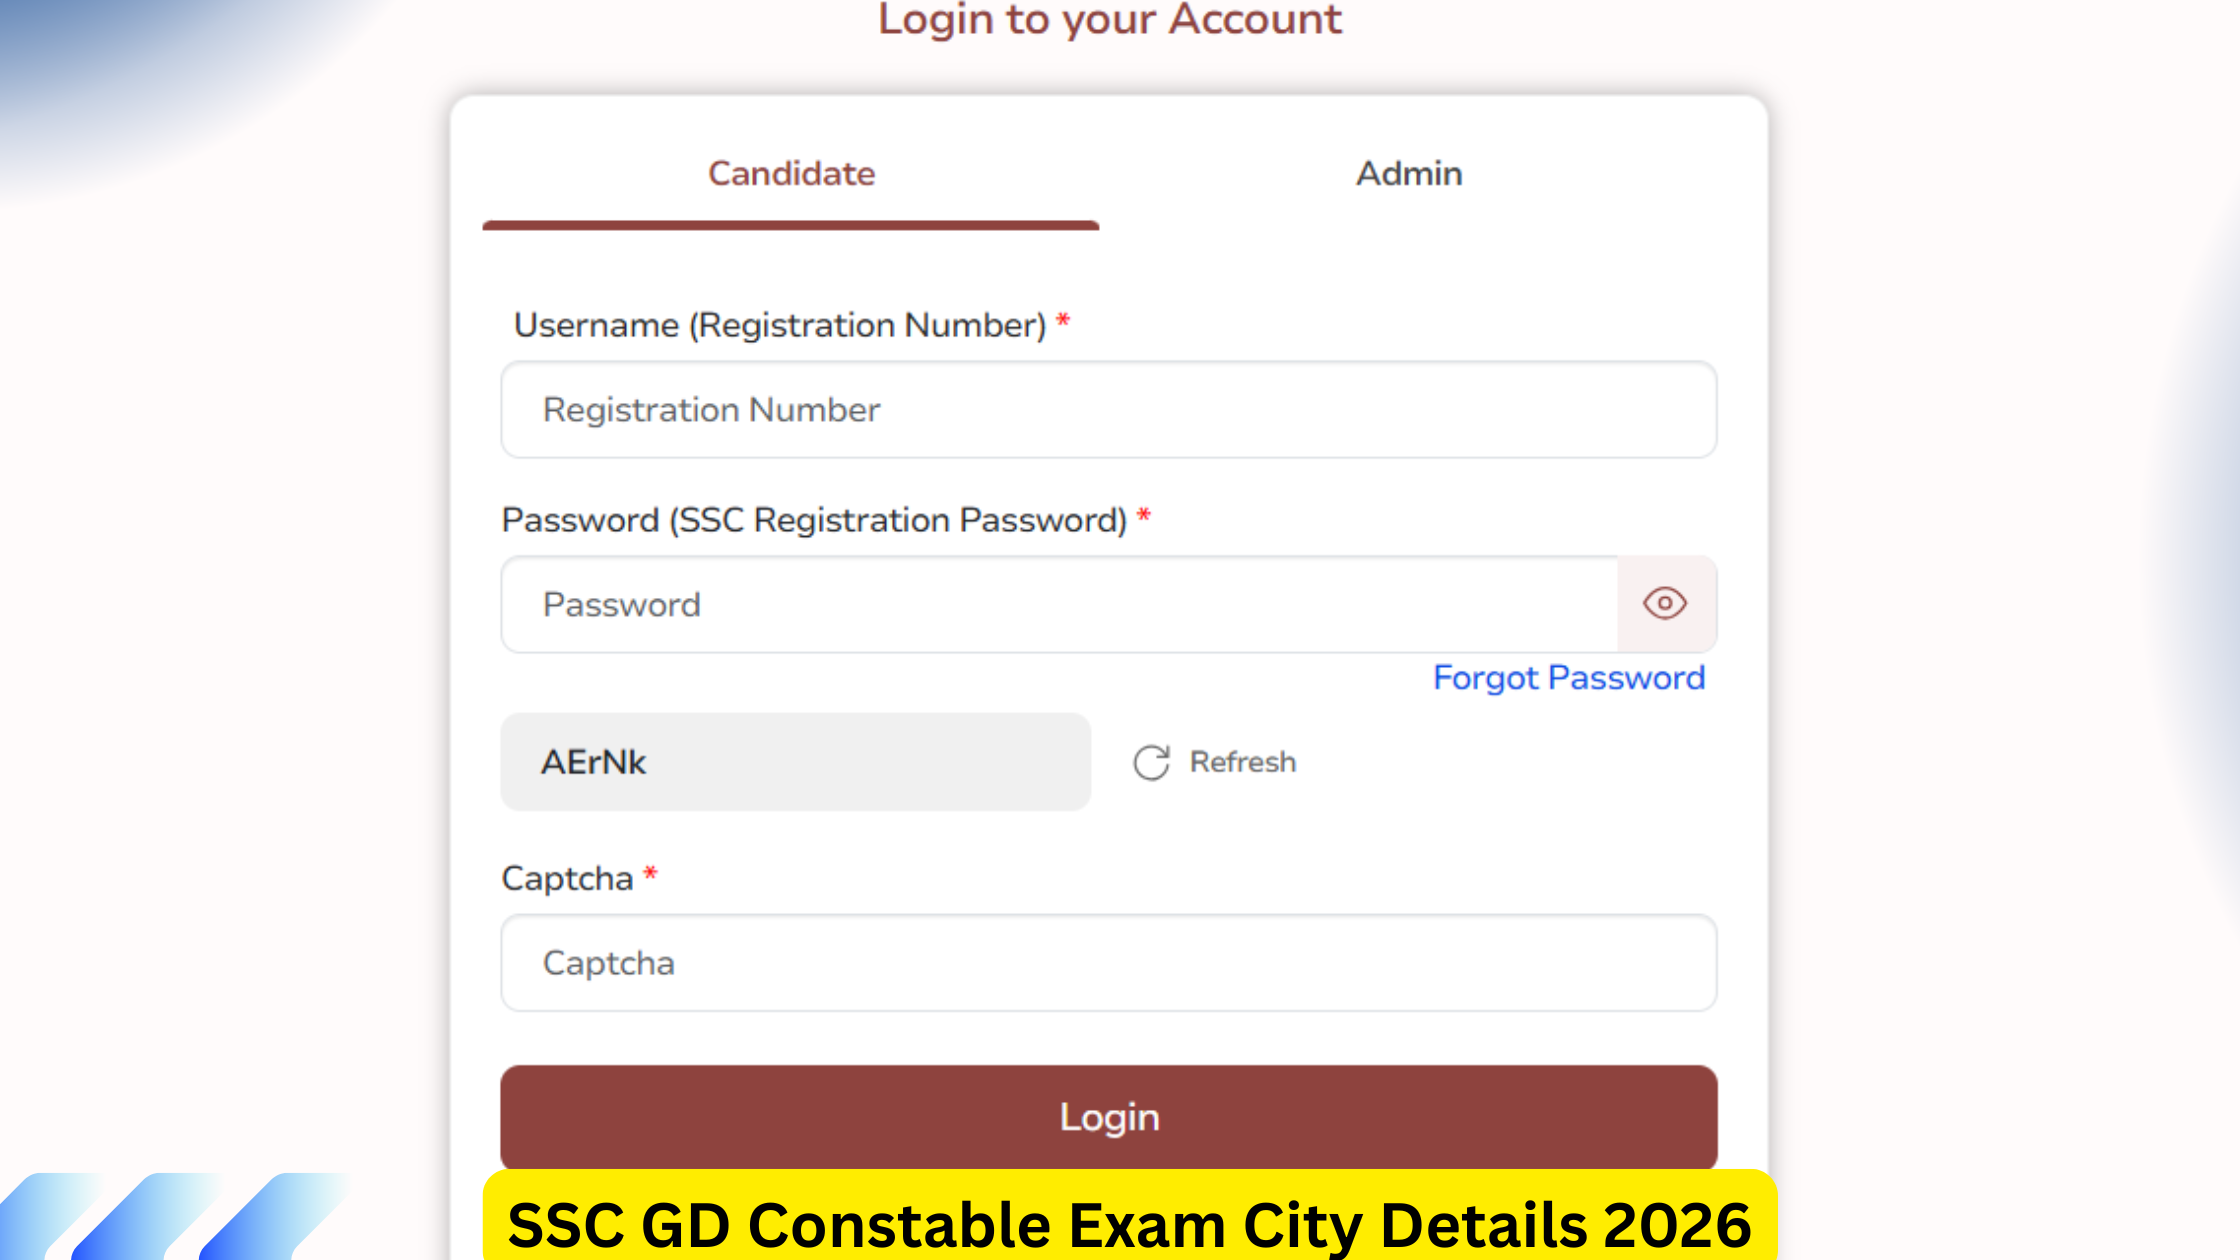The width and height of the screenshot is (2240, 1260).
Task: Select the Candidate tab
Action: pos(790,173)
